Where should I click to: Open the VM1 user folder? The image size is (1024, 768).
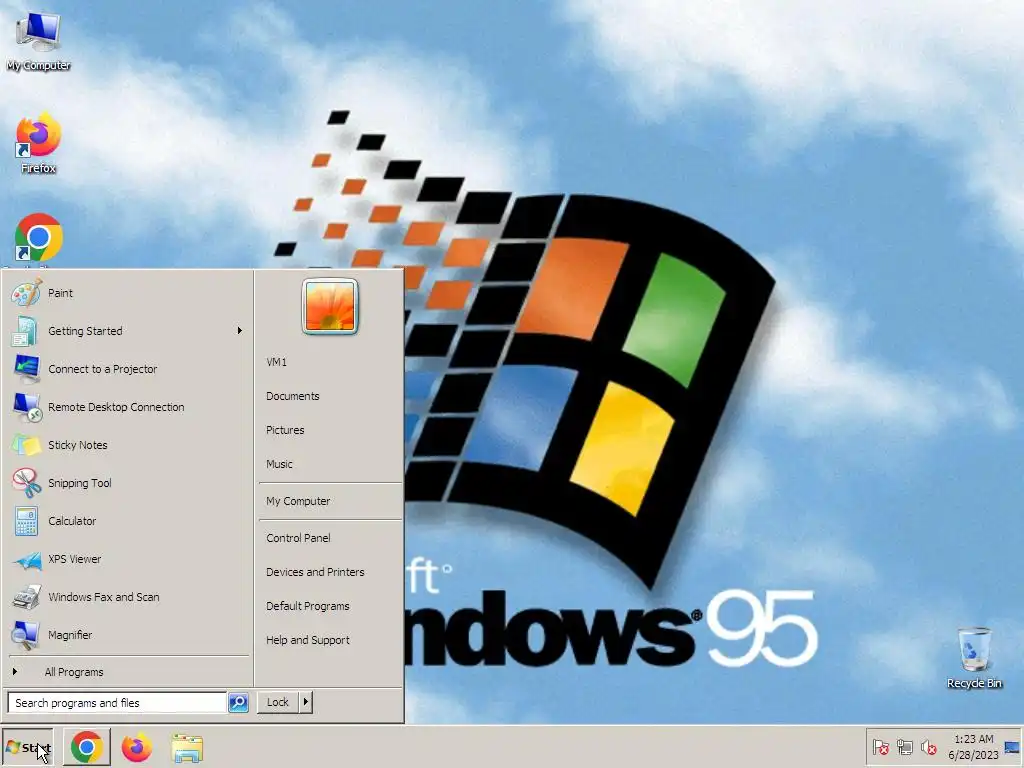(276, 362)
